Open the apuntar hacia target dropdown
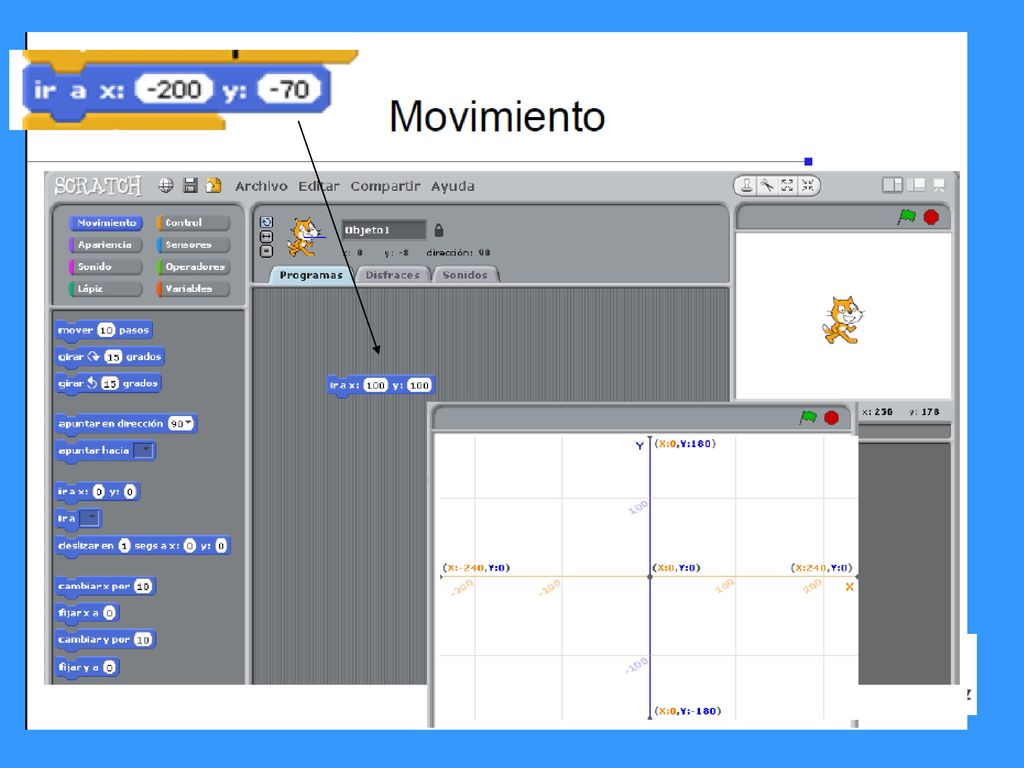This screenshot has width=1024, height=768. point(143,450)
